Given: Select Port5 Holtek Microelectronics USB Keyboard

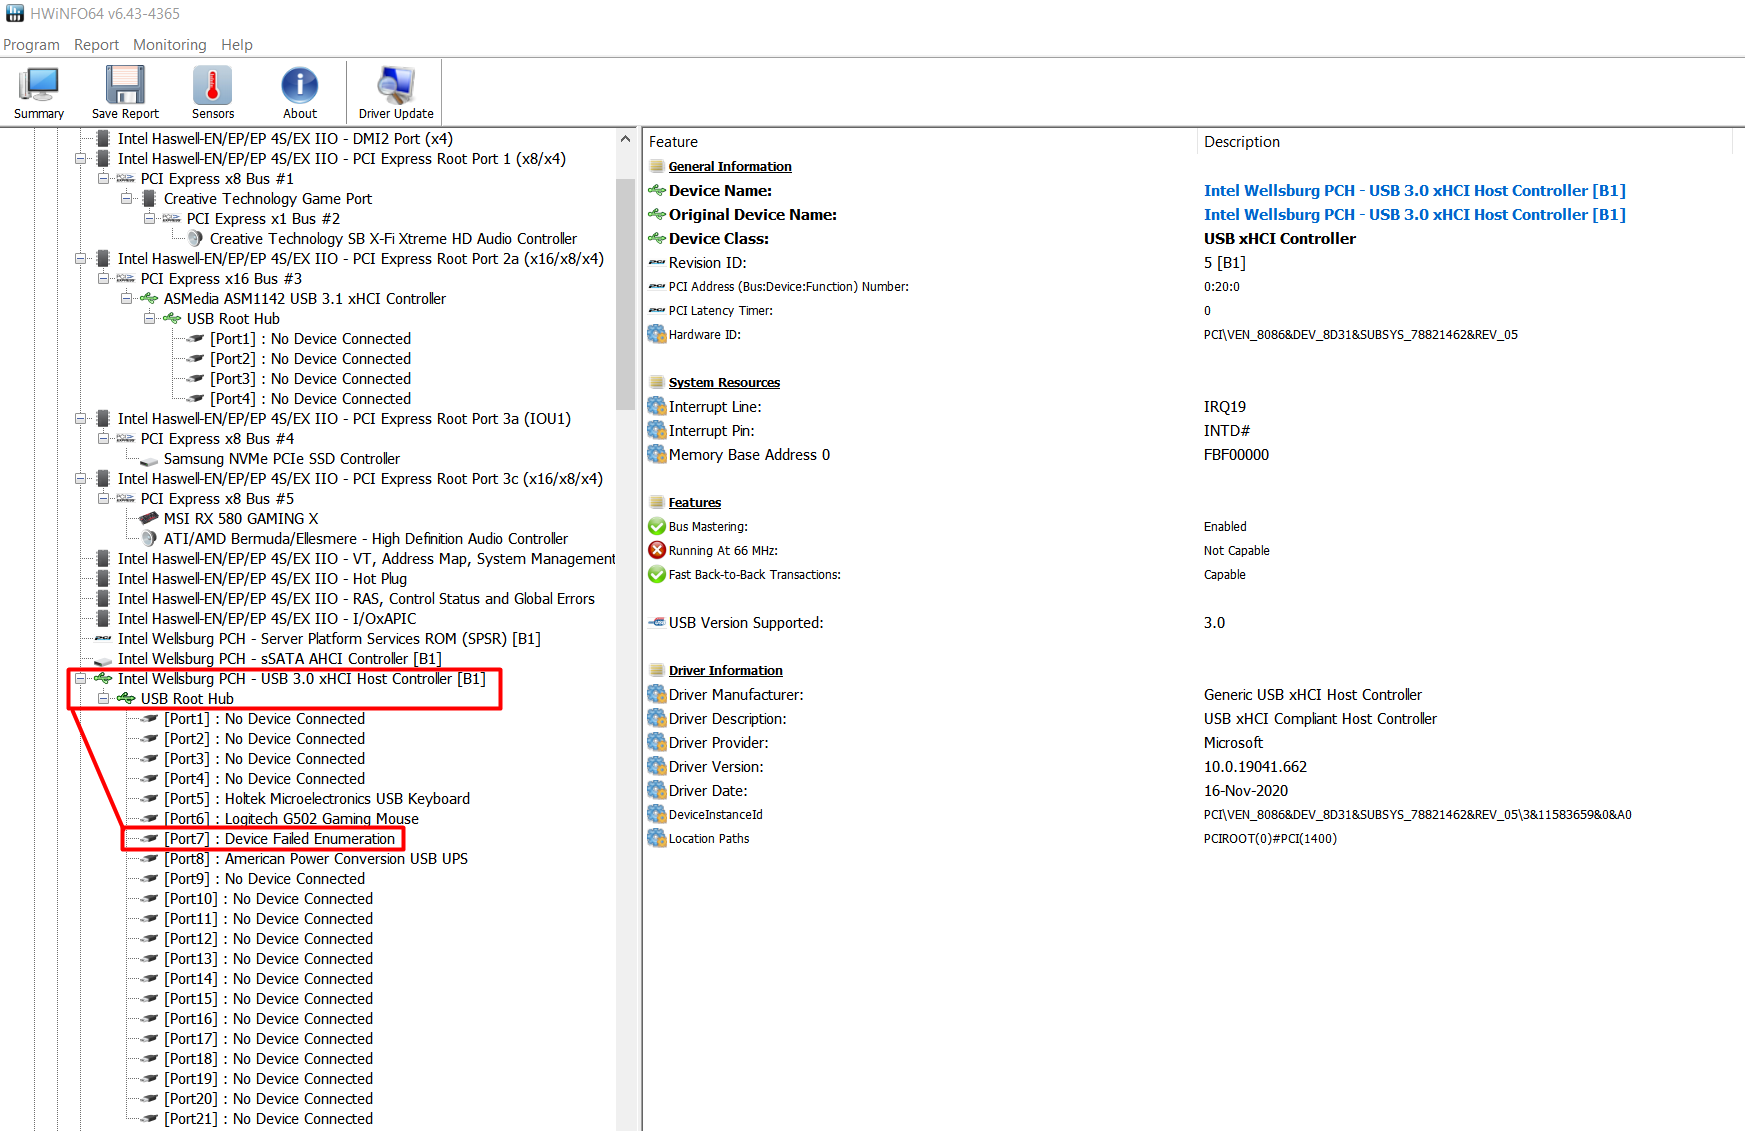Looking at the screenshot, I should (x=317, y=798).
